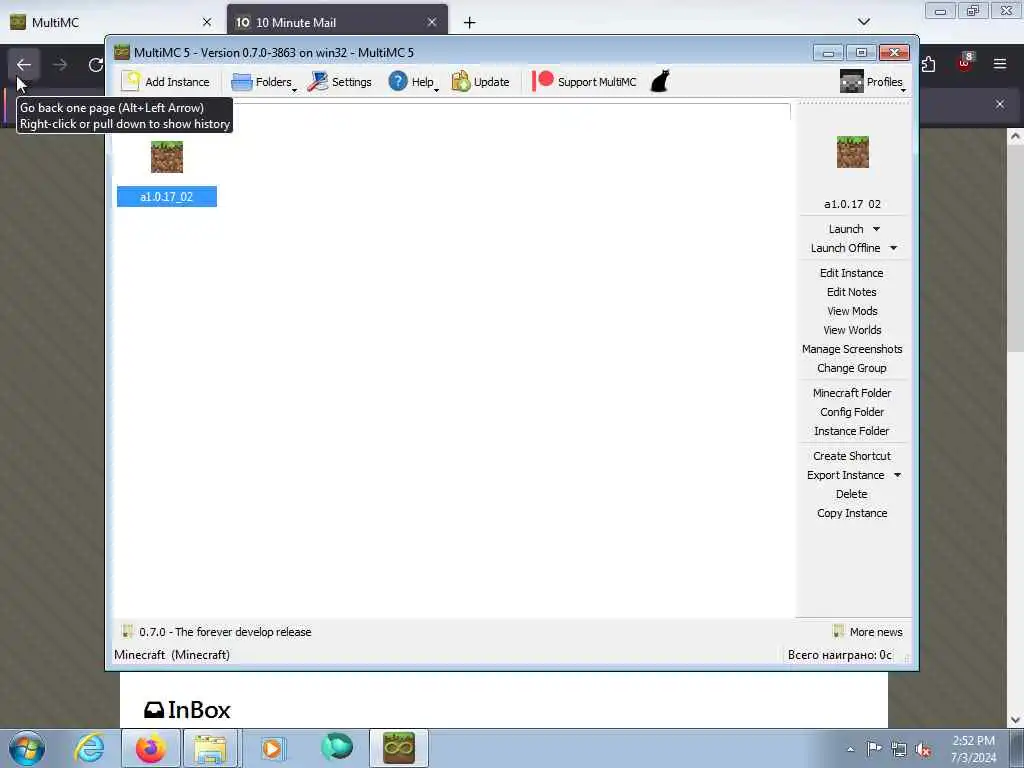
Task: Click the black cat icon
Action: click(660, 82)
